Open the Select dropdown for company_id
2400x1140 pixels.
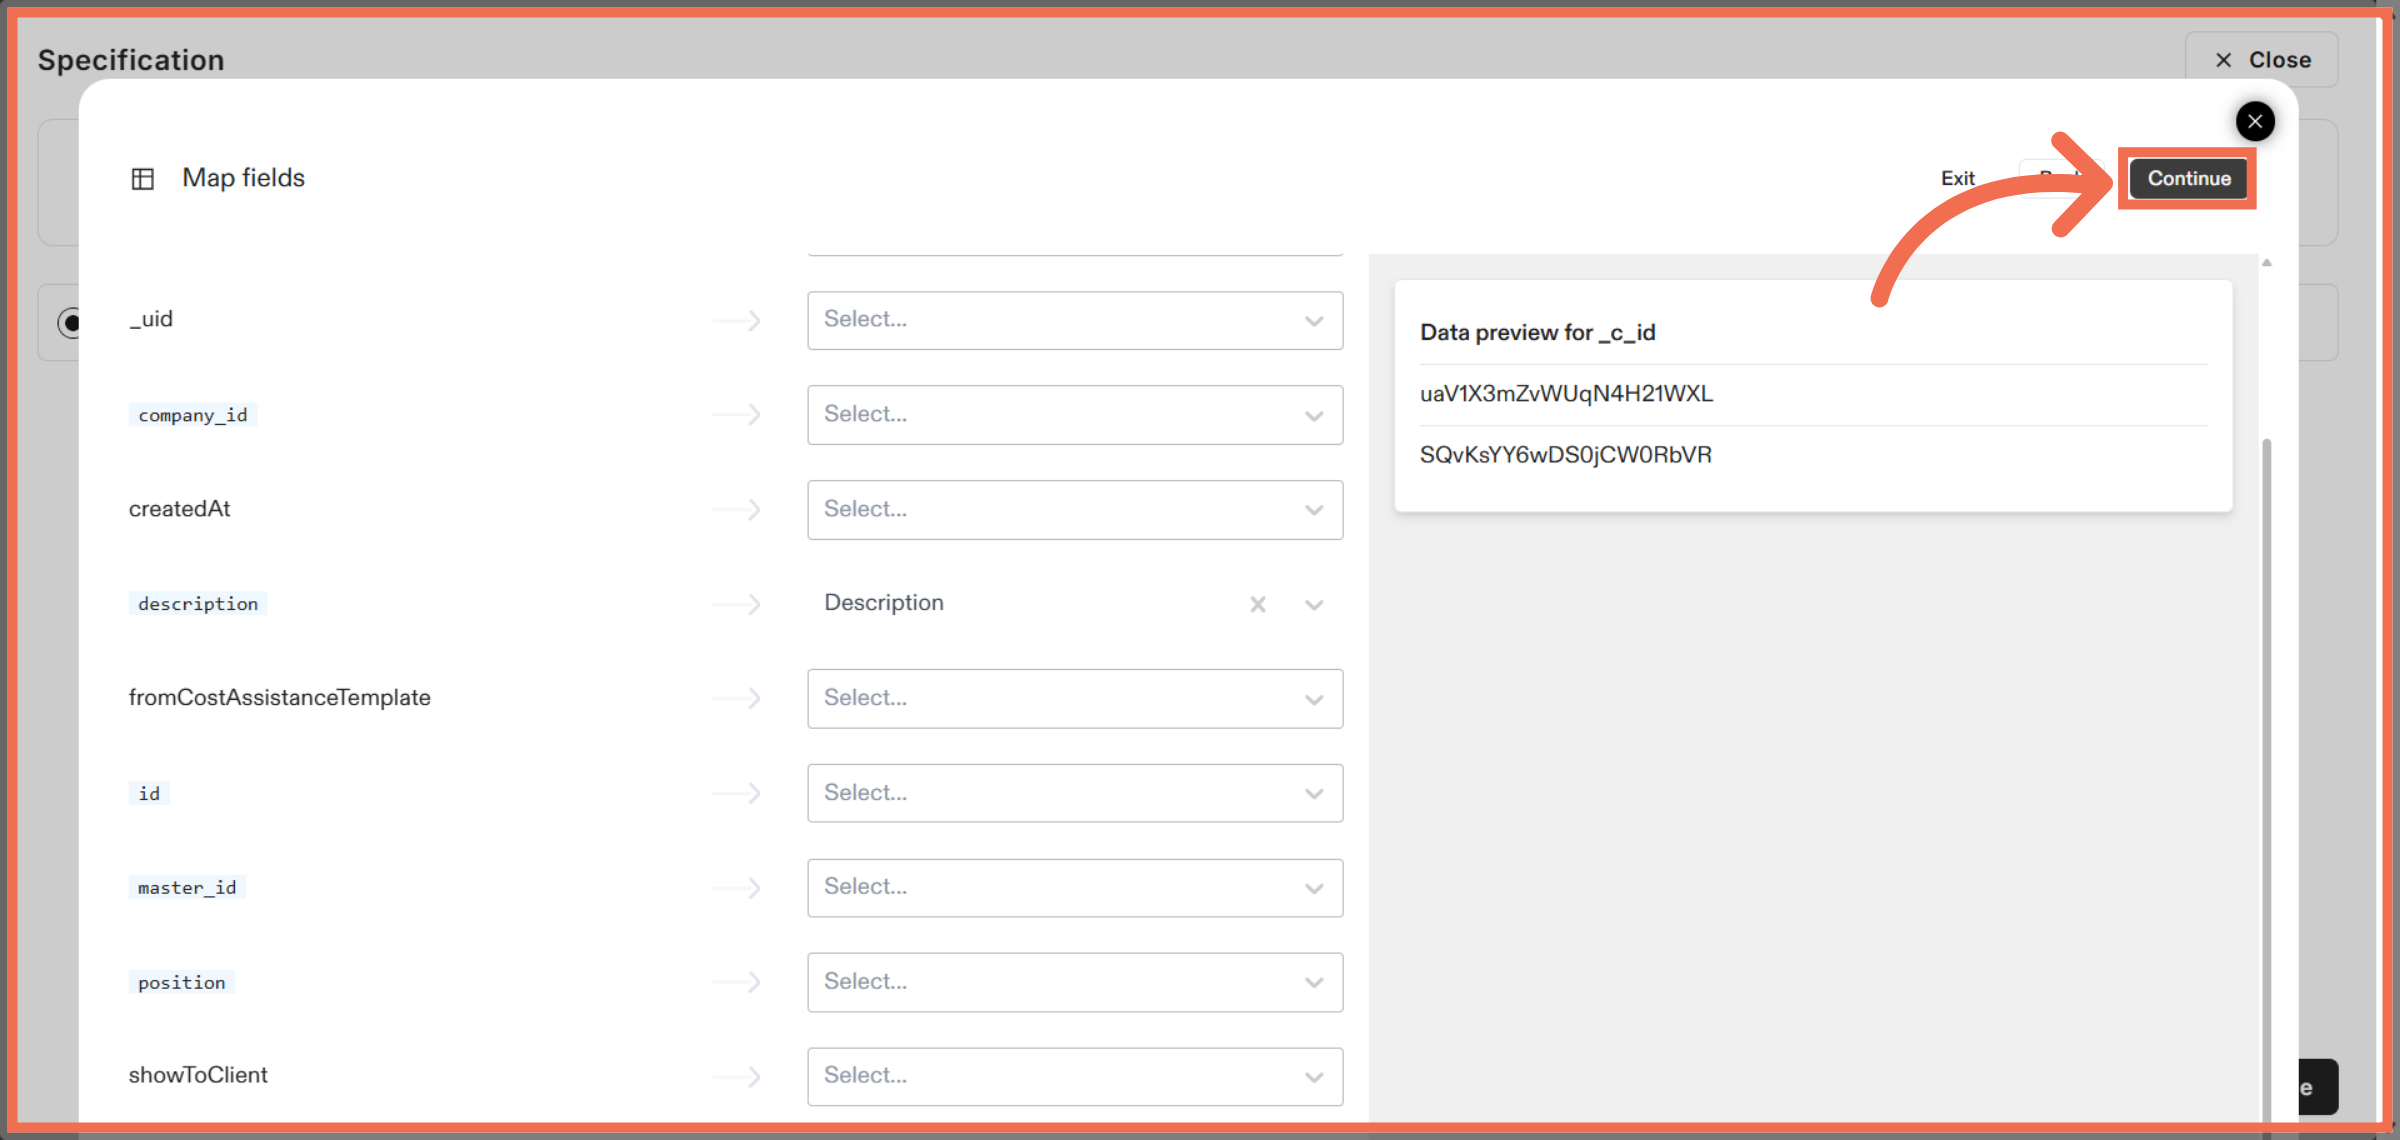[1075, 414]
